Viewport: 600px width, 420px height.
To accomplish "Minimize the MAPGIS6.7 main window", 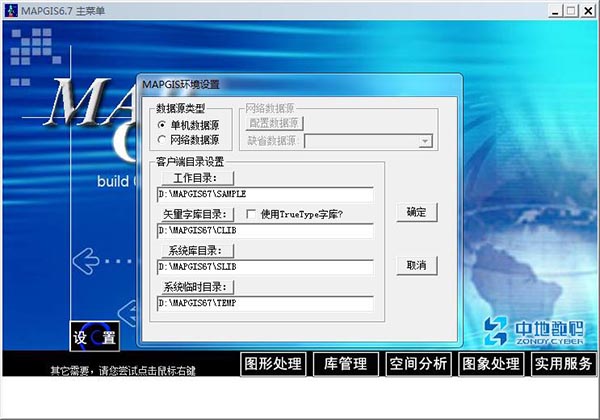I will coord(555,11).
